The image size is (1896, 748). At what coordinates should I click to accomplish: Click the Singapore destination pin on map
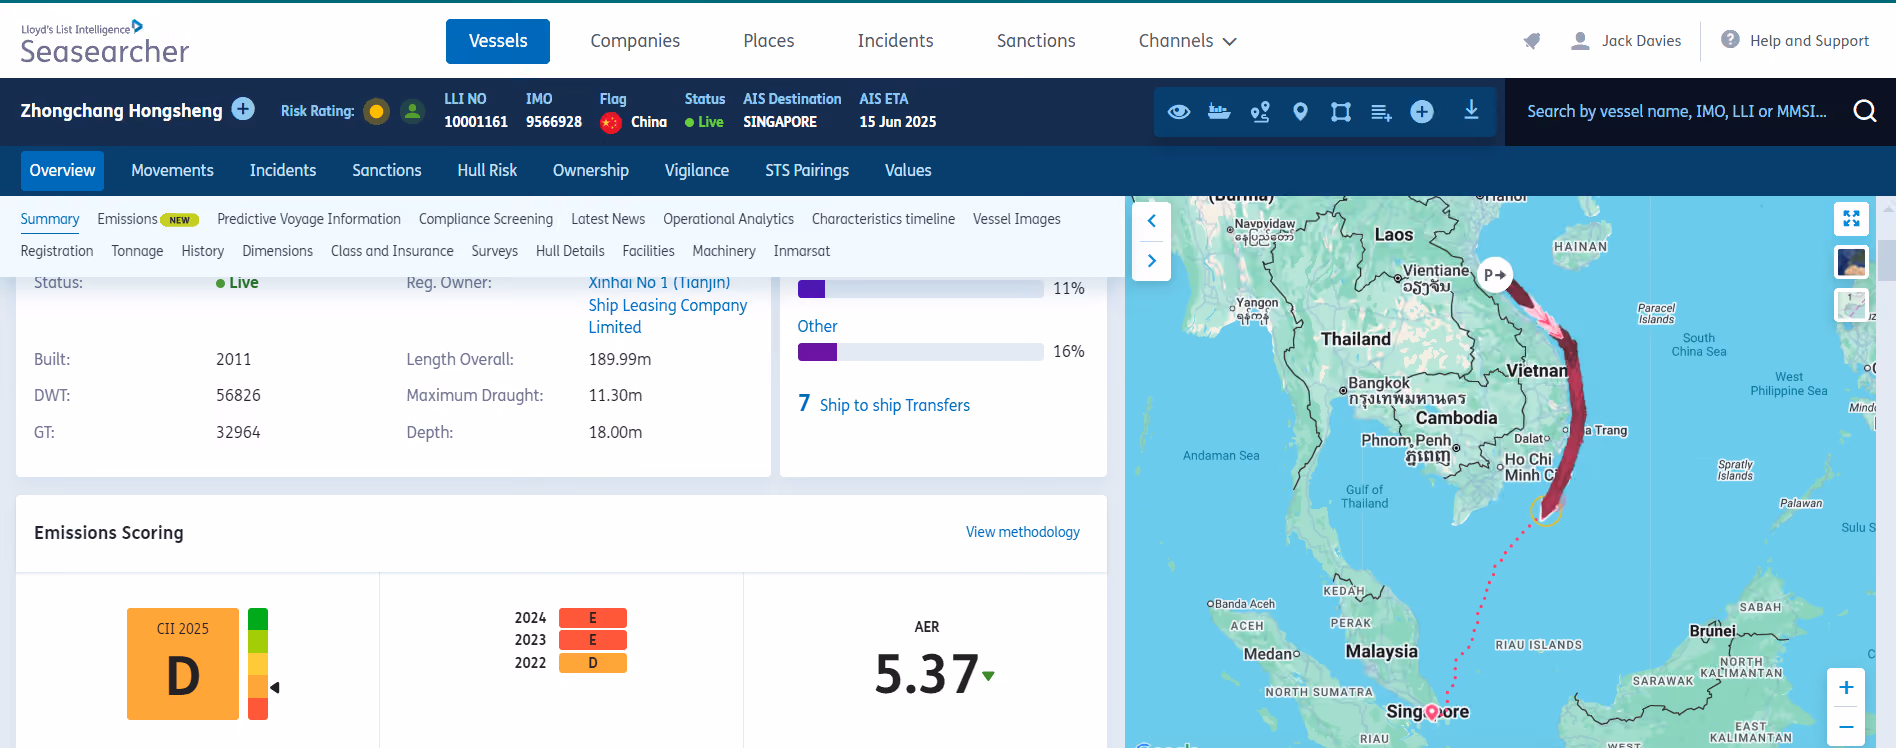tap(1432, 712)
